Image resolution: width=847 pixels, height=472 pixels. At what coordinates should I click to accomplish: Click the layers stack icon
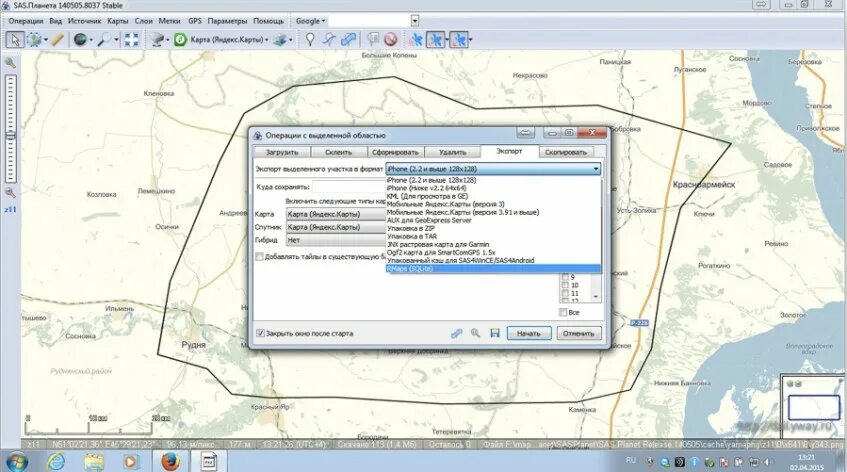[280, 39]
